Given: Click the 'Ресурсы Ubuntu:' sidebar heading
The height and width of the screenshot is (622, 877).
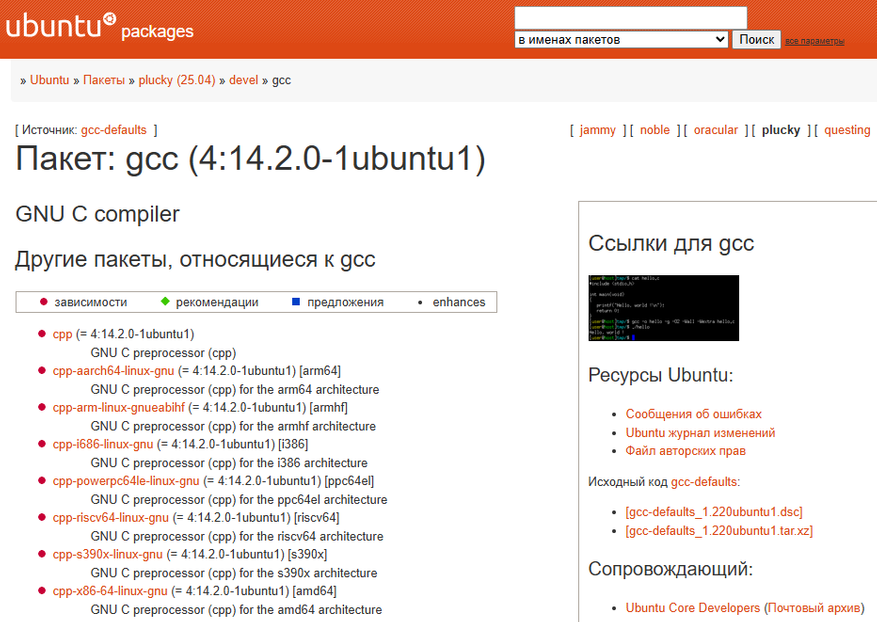Looking at the screenshot, I should [x=661, y=375].
